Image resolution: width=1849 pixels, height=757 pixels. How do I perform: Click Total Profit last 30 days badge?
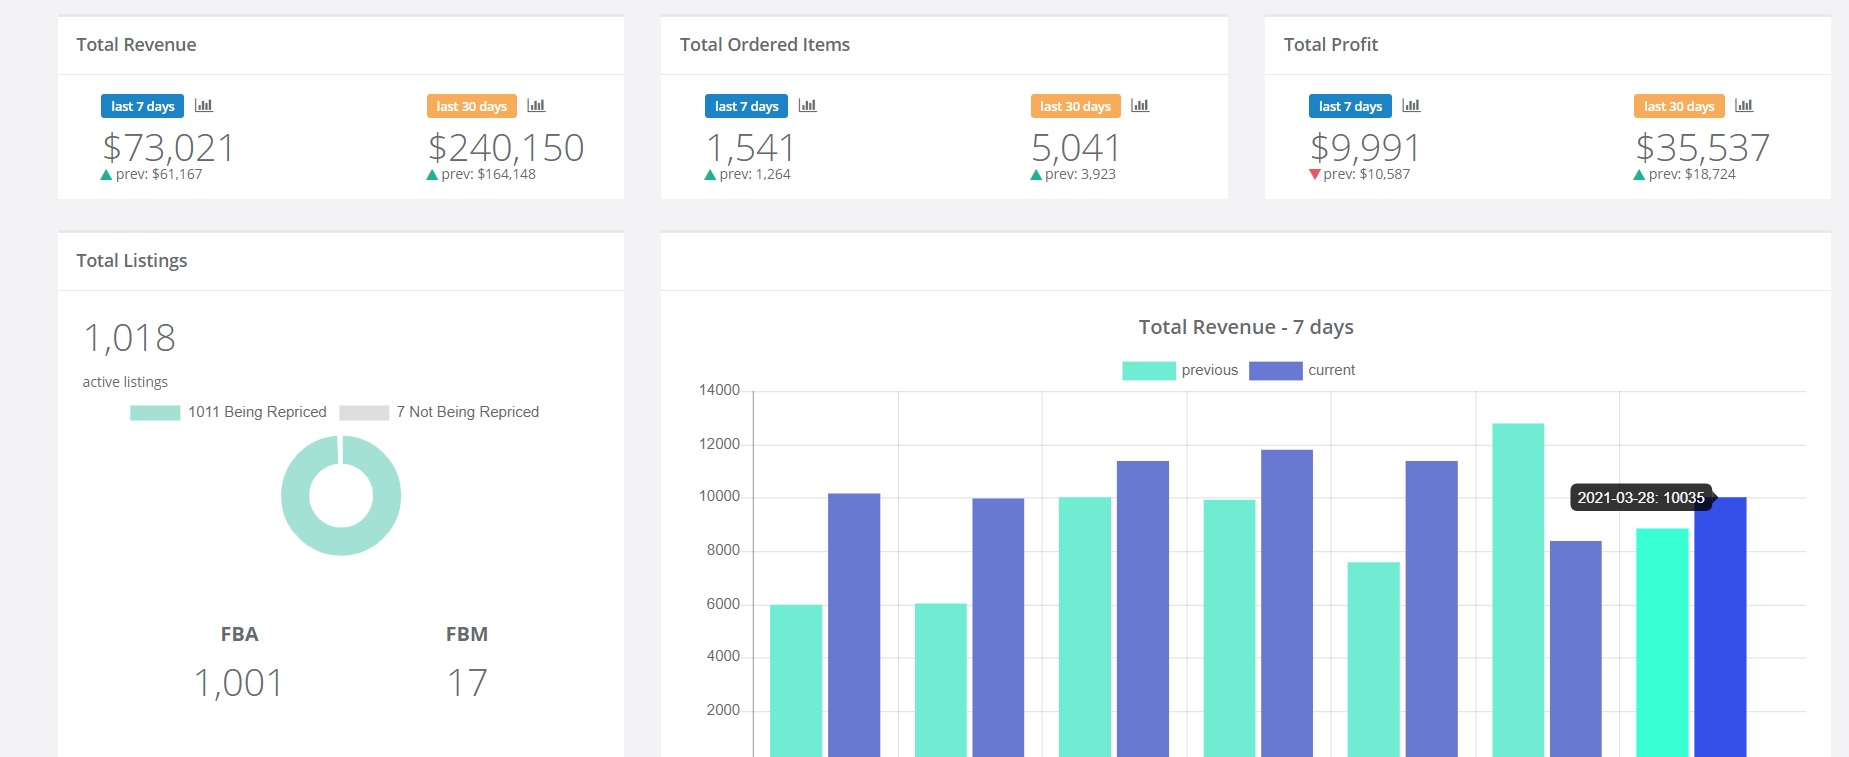[x=1680, y=106]
